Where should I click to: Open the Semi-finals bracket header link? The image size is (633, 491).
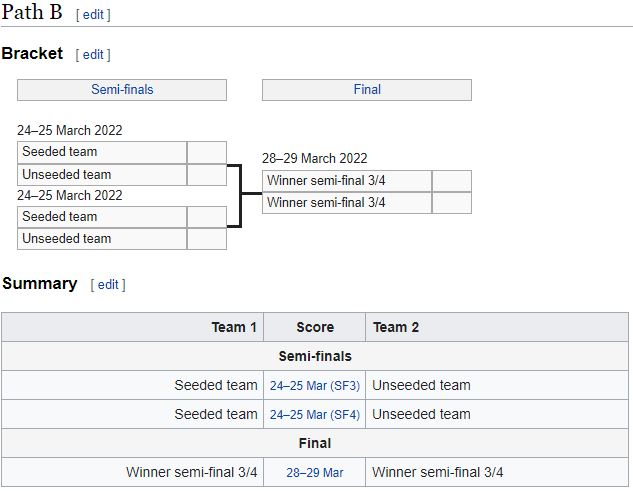tap(122, 89)
